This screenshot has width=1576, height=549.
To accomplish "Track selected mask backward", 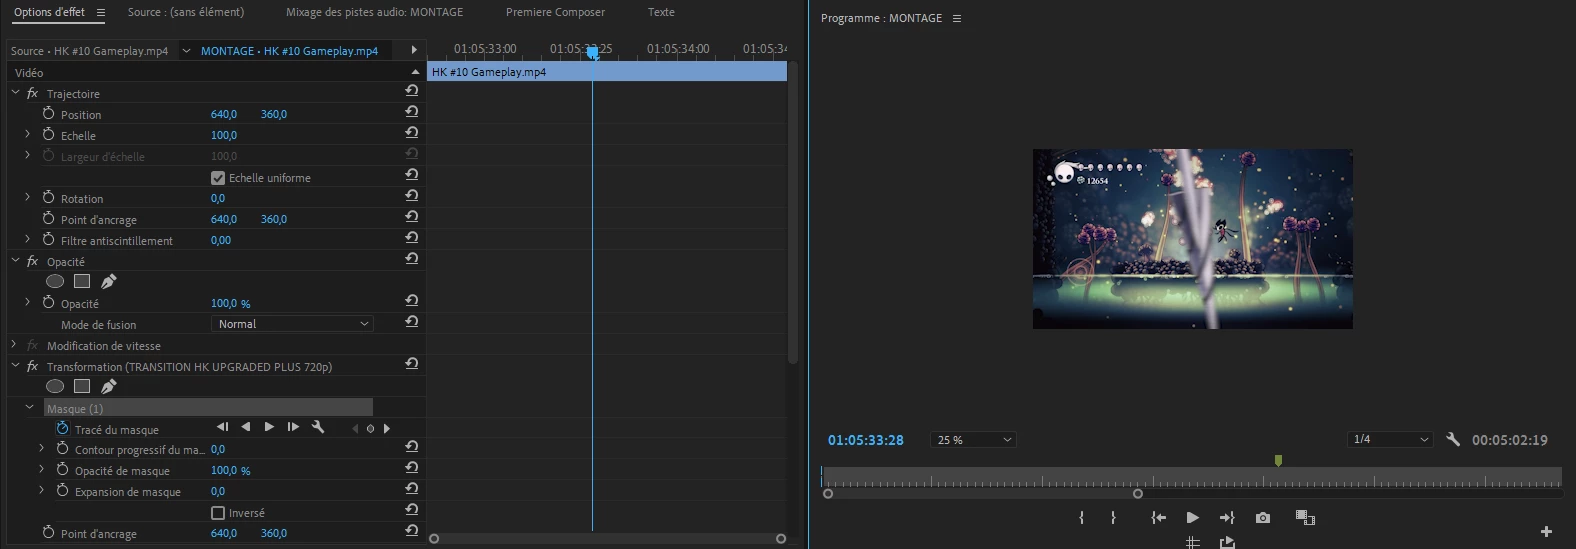I will [x=246, y=427].
